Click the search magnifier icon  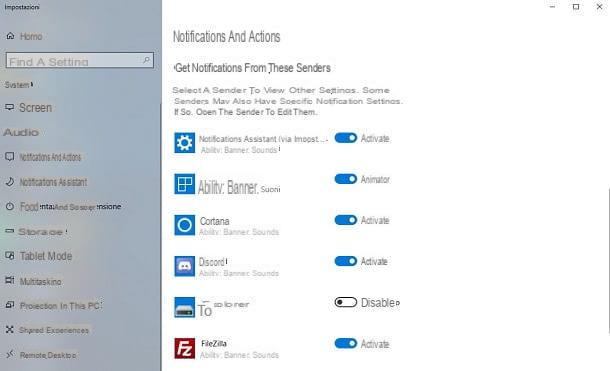[146, 60]
